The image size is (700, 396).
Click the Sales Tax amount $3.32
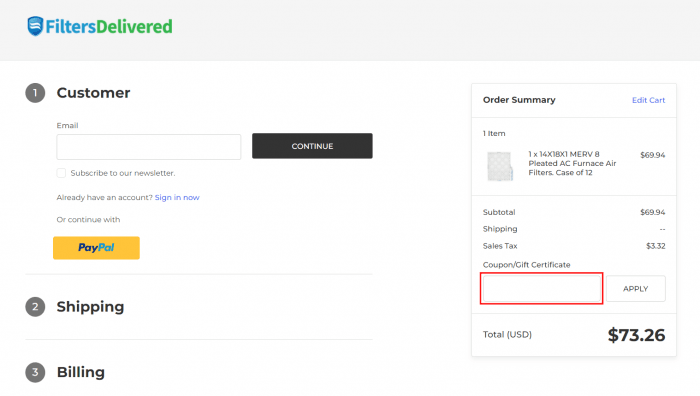(655, 246)
